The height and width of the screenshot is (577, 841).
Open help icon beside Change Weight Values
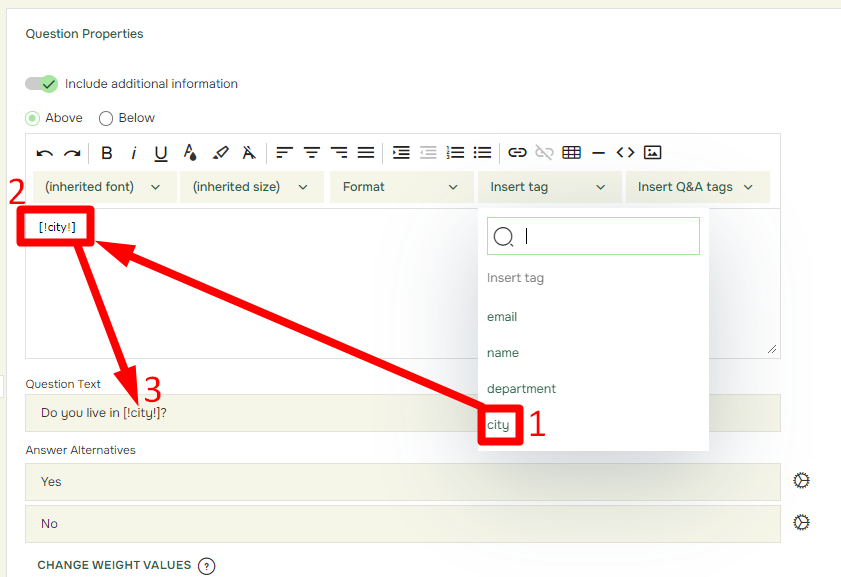pyautogui.click(x=206, y=566)
